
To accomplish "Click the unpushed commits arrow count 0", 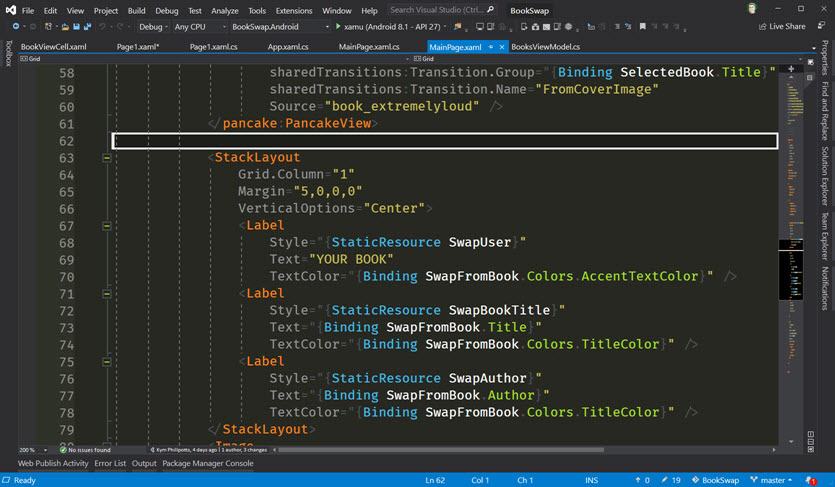I will [642, 480].
